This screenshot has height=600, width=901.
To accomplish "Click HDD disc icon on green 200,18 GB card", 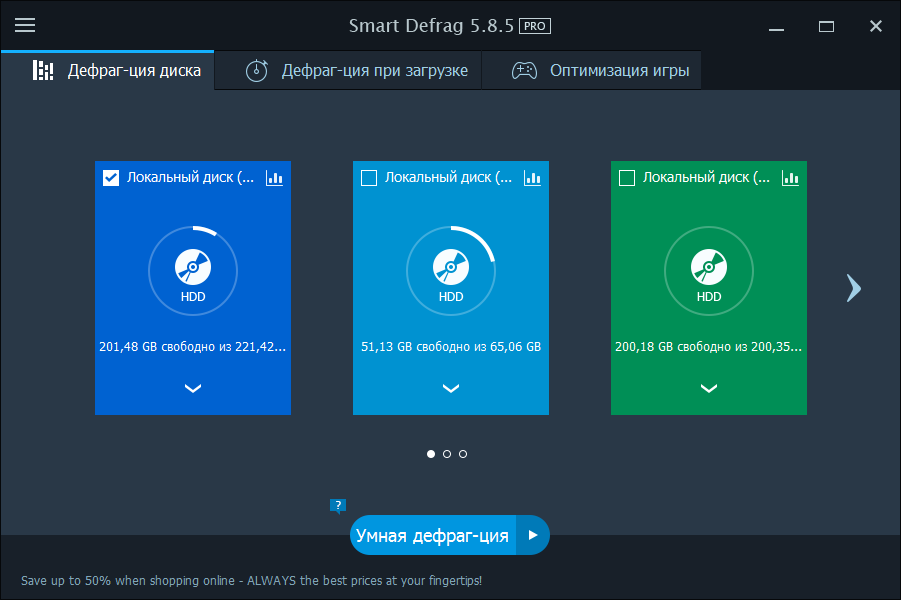I will coord(709,267).
